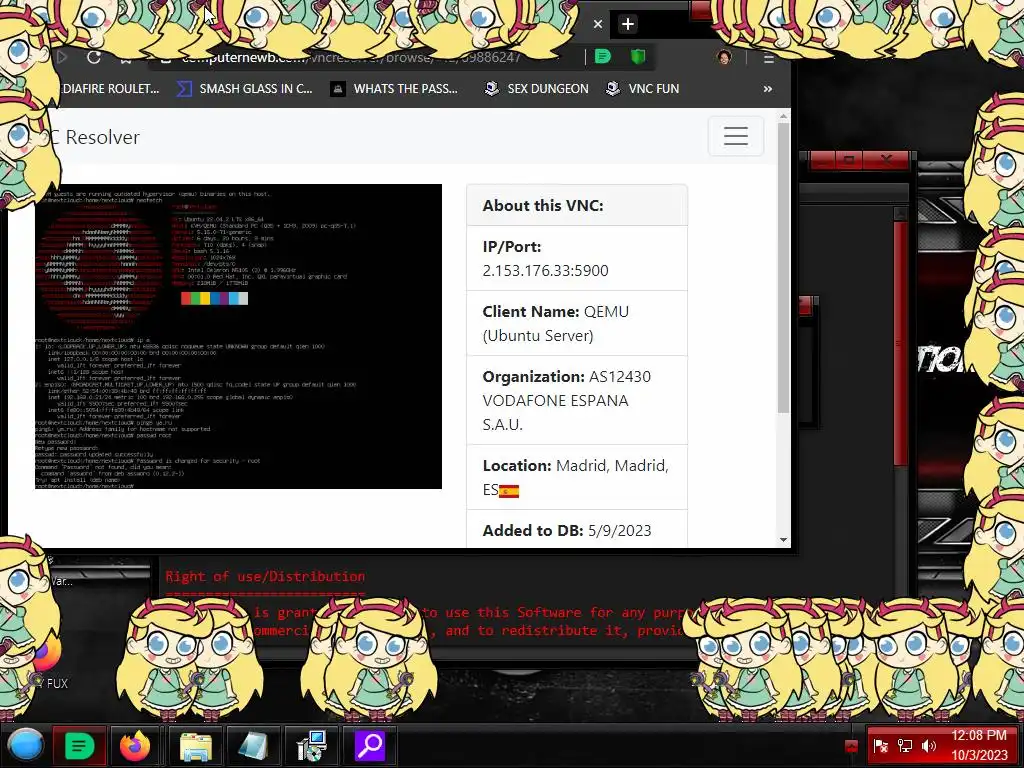Open the MEDIAFIRE ROULET... bookmark
The height and width of the screenshot is (768, 1024).
(x=108, y=89)
